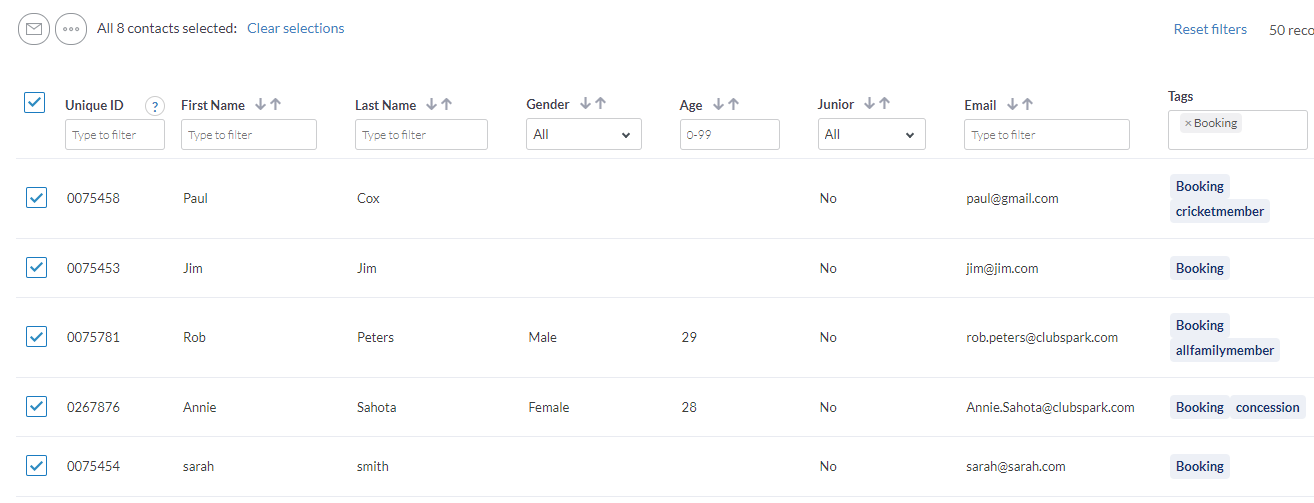Deselect Annie Sahota's row checkbox
The image size is (1314, 503).
click(36, 406)
